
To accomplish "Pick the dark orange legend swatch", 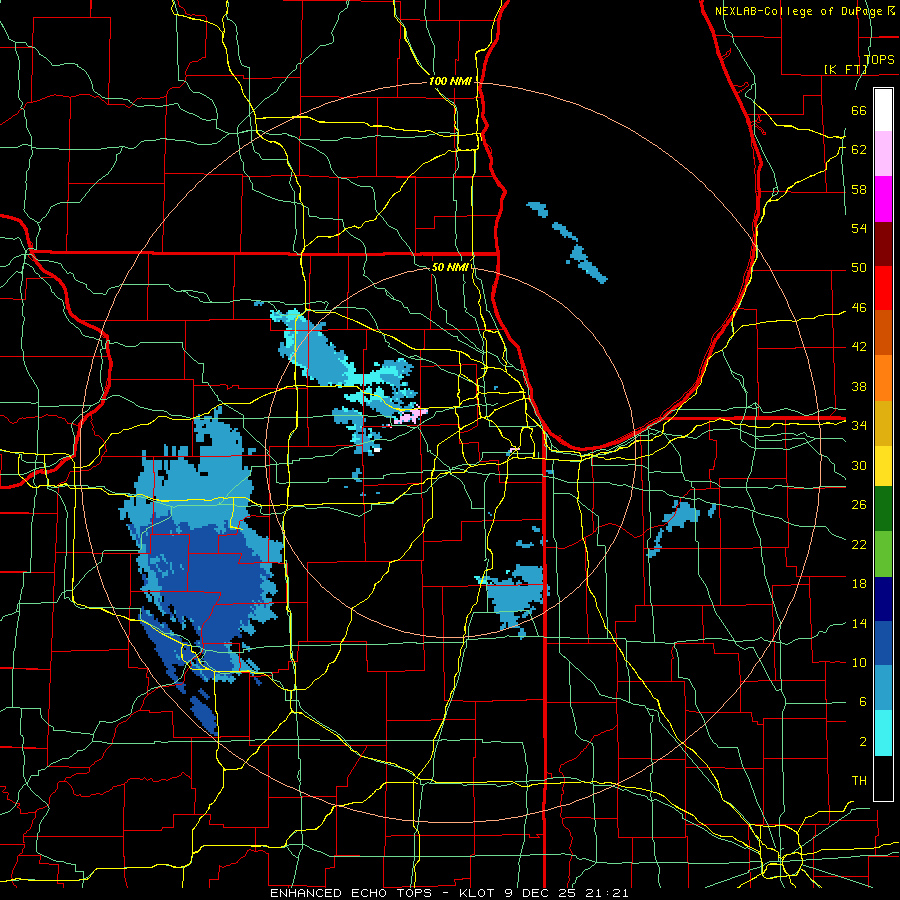I will [883, 332].
